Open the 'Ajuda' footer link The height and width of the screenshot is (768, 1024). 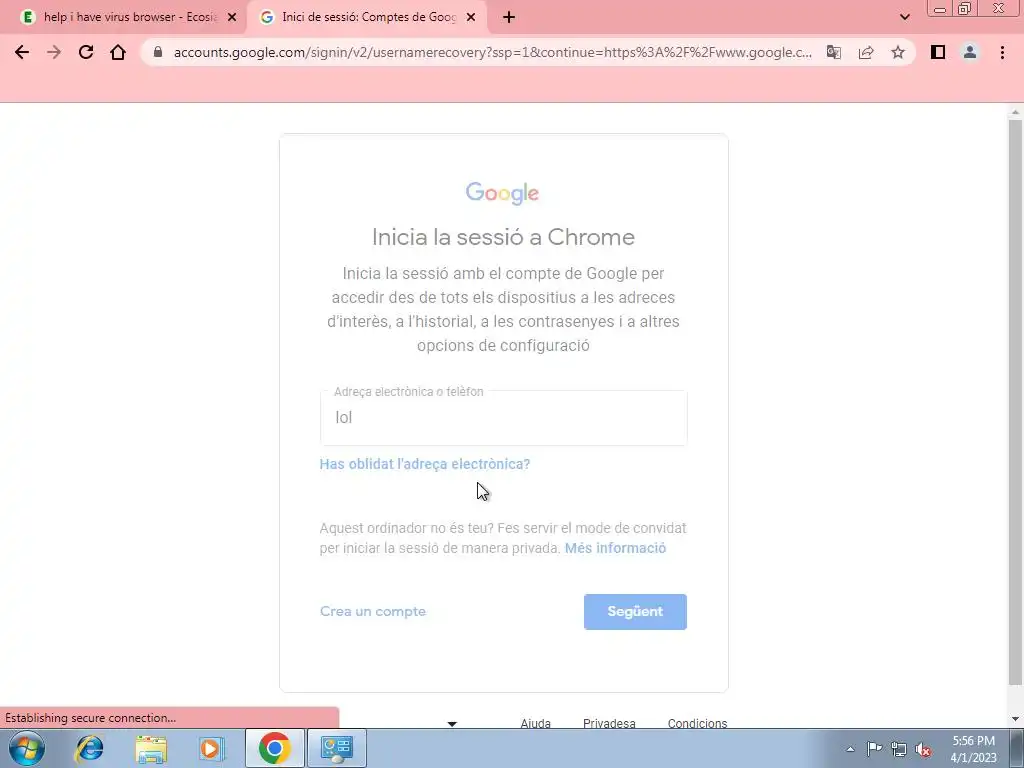point(536,723)
